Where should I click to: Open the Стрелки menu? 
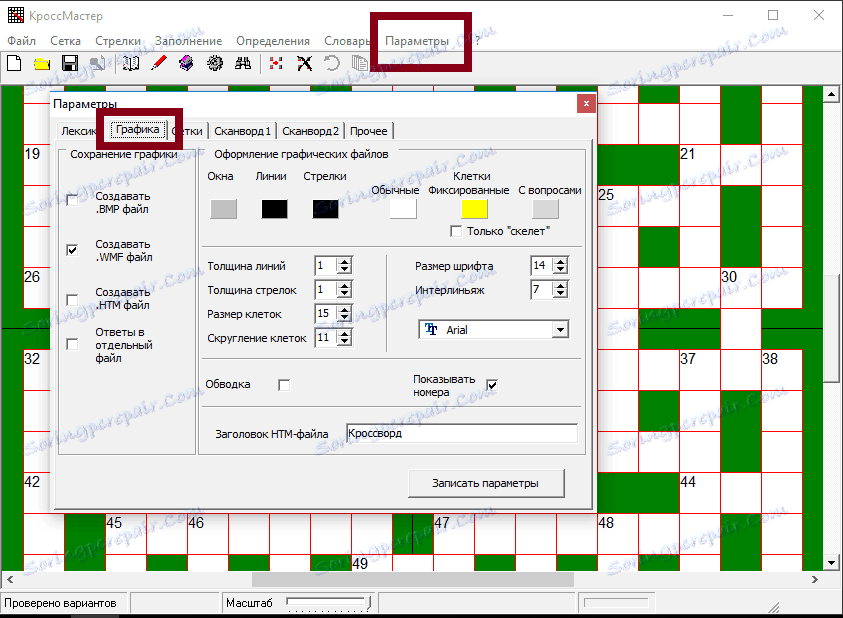coord(118,41)
